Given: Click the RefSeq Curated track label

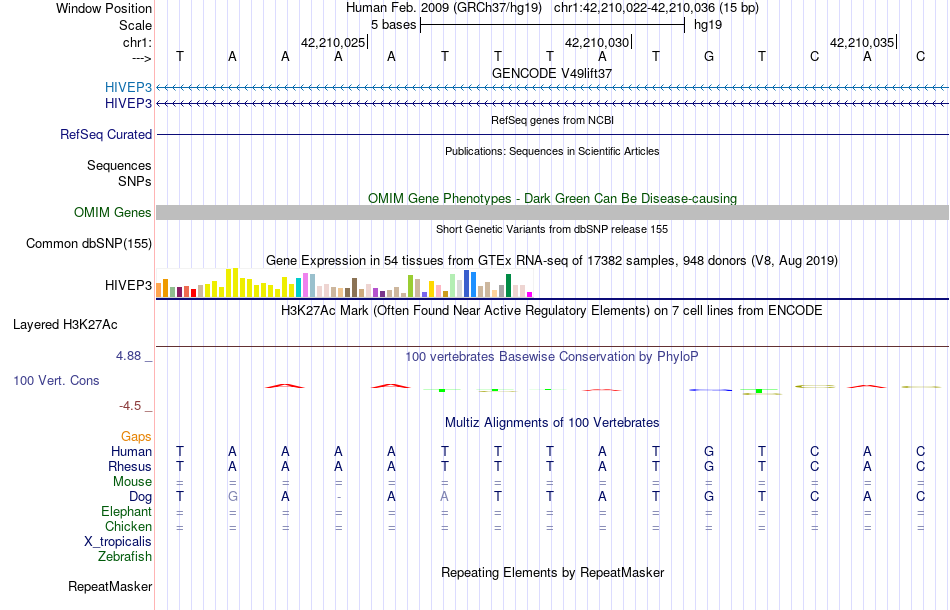Looking at the screenshot, I should click(x=106, y=134).
